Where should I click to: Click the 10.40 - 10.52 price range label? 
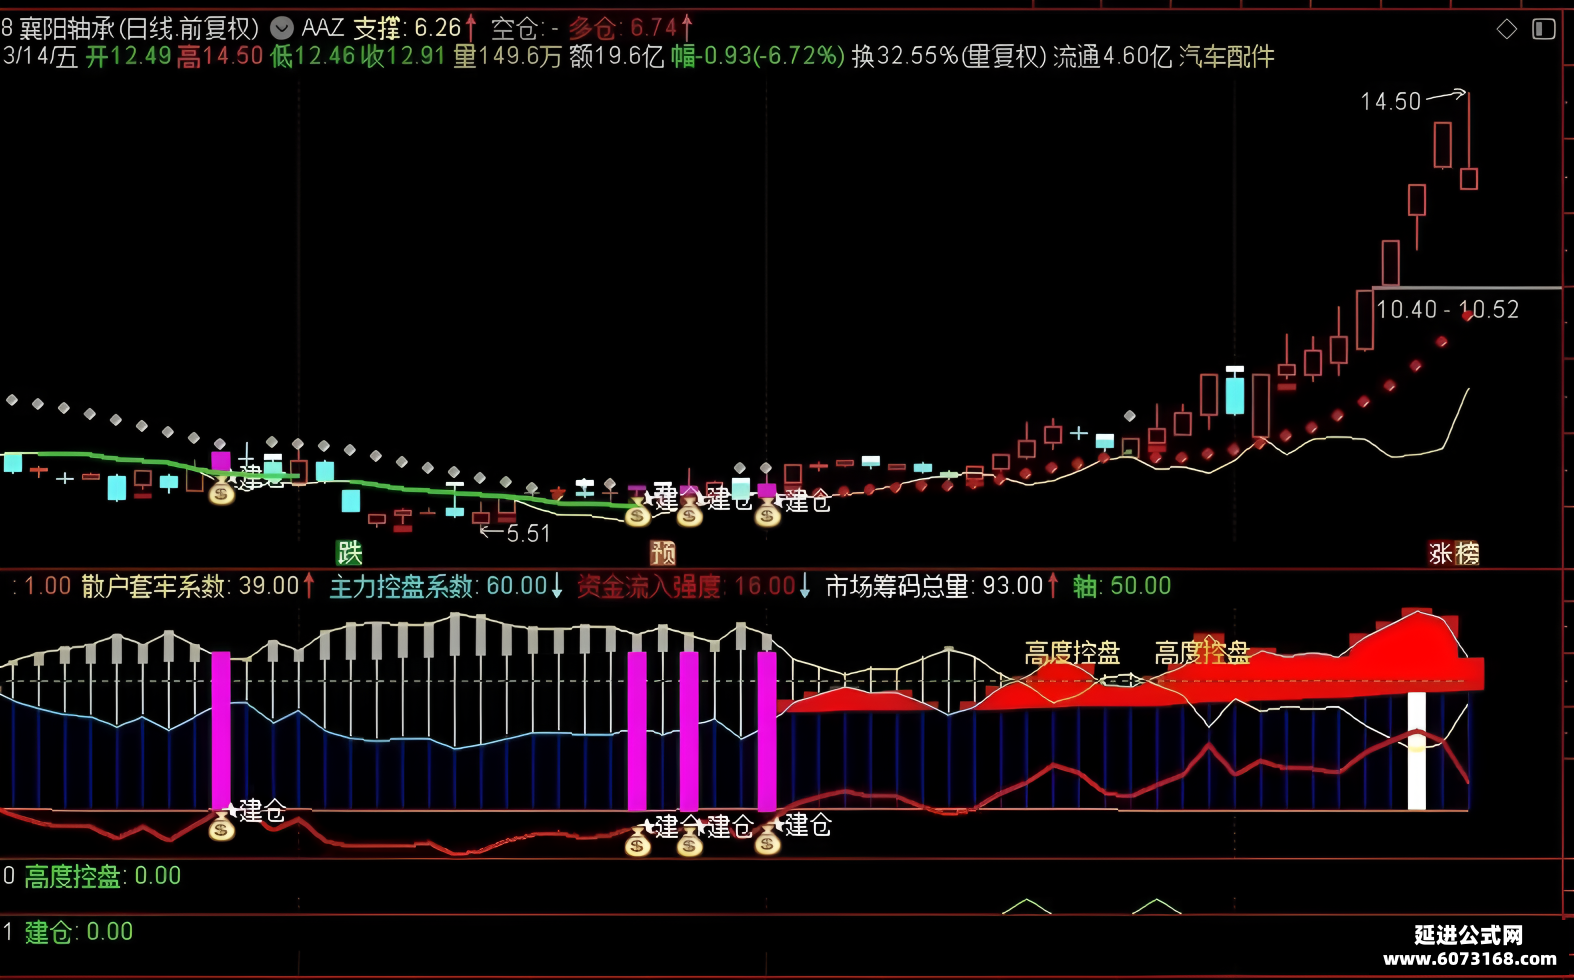(x=1447, y=310)
